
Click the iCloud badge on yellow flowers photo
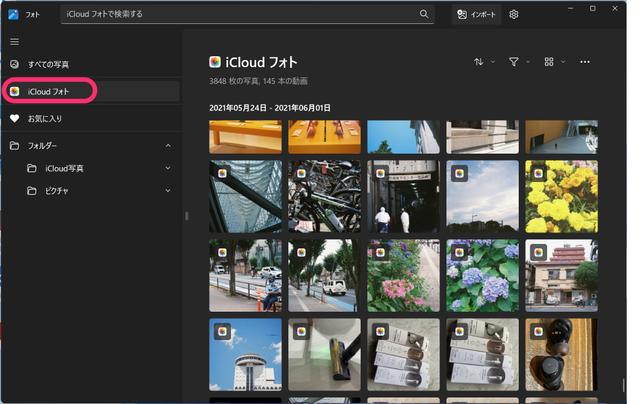click(537, 173)
